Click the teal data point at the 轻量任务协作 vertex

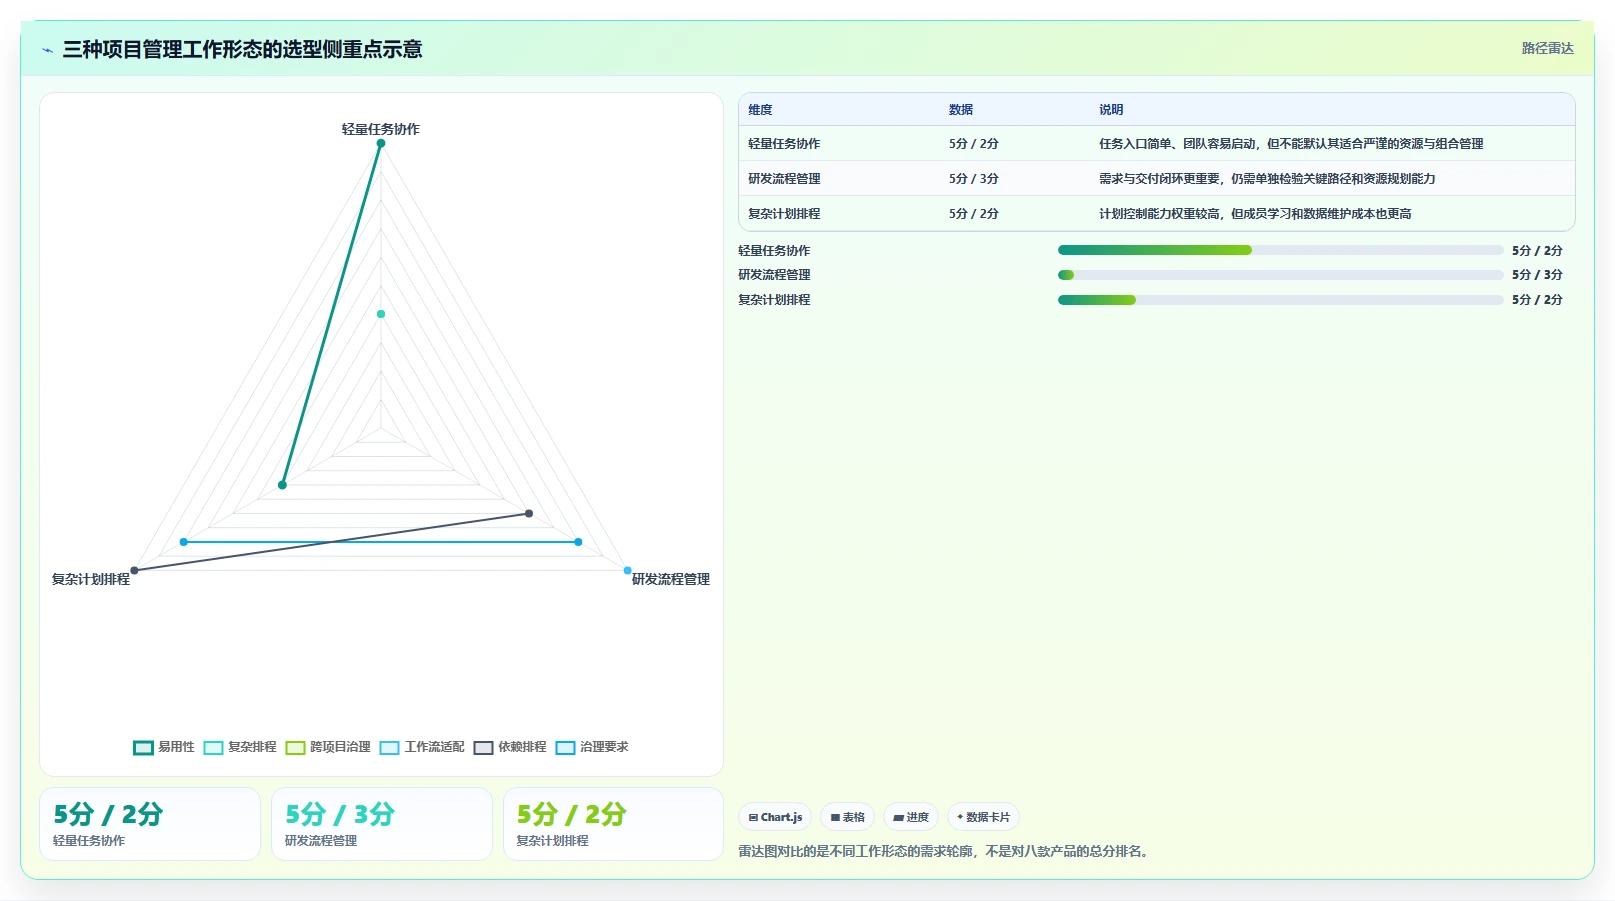pos(381,143)
